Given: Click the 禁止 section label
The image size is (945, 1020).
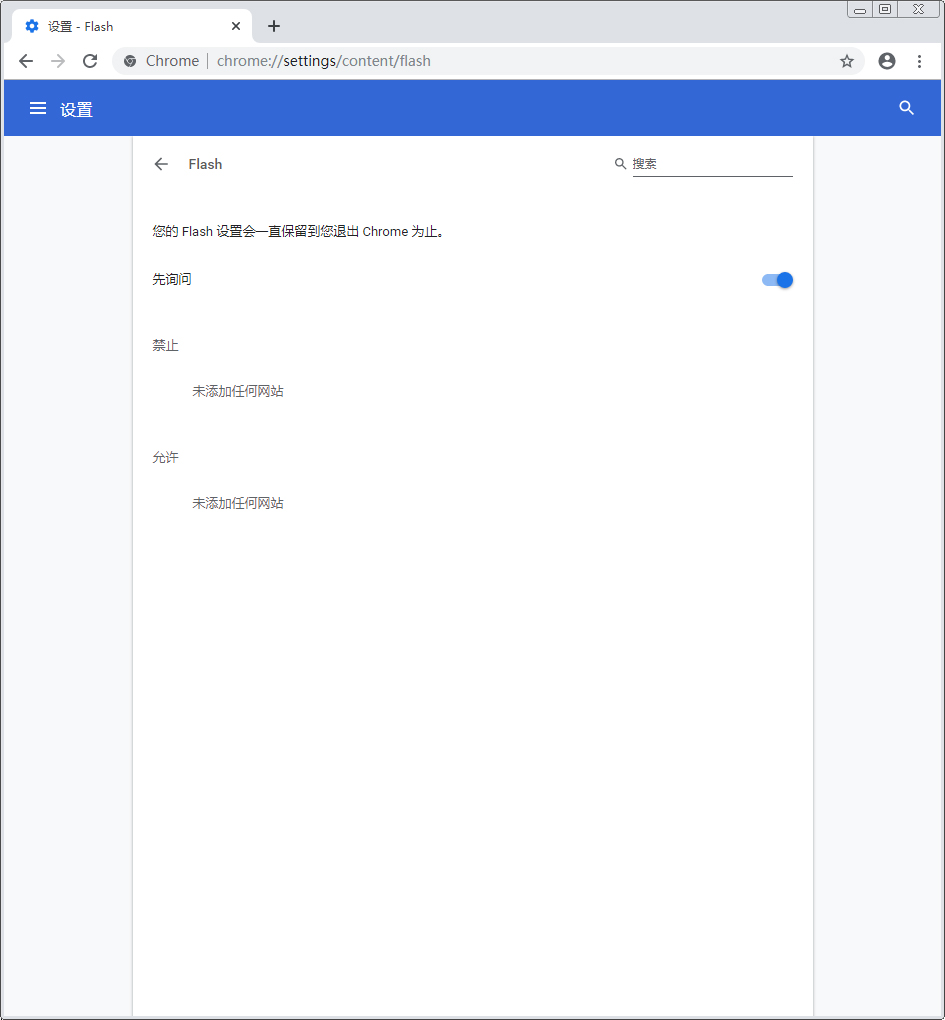Looking at the screenshot, I should (x=165, y=345).
